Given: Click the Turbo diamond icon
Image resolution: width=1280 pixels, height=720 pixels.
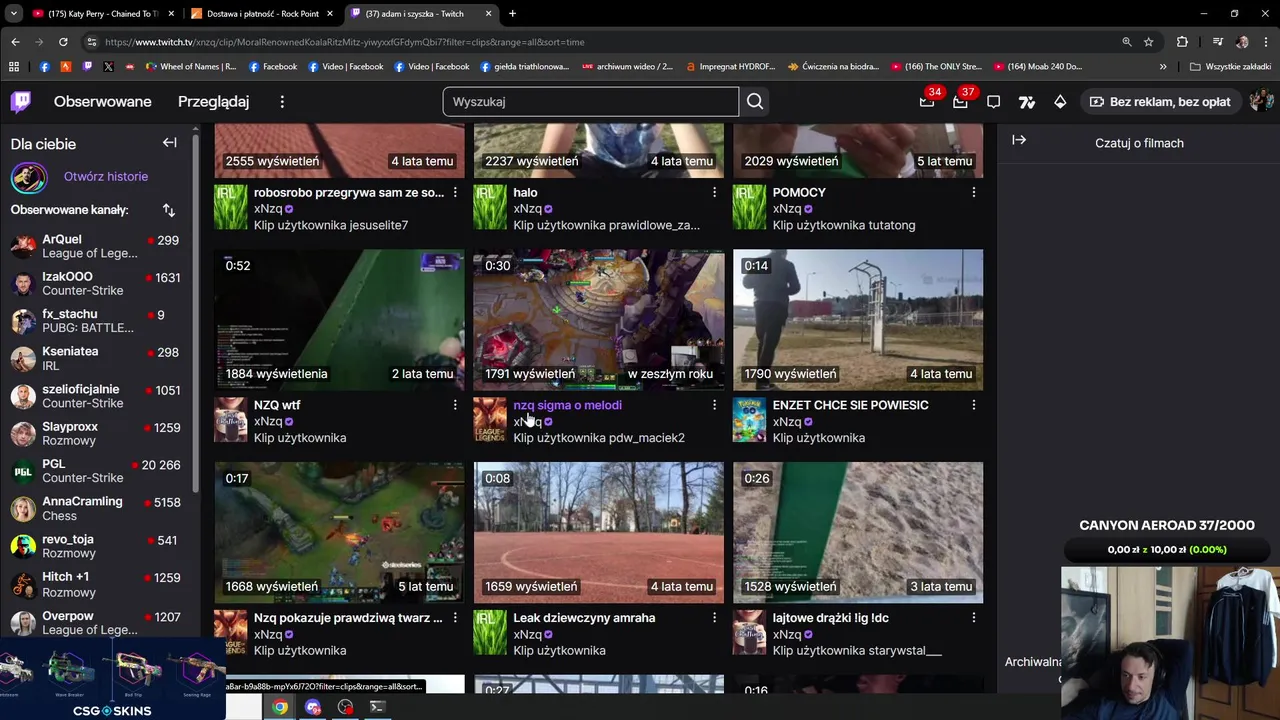Looking at the screenshot, I should tap(1060, 102).
